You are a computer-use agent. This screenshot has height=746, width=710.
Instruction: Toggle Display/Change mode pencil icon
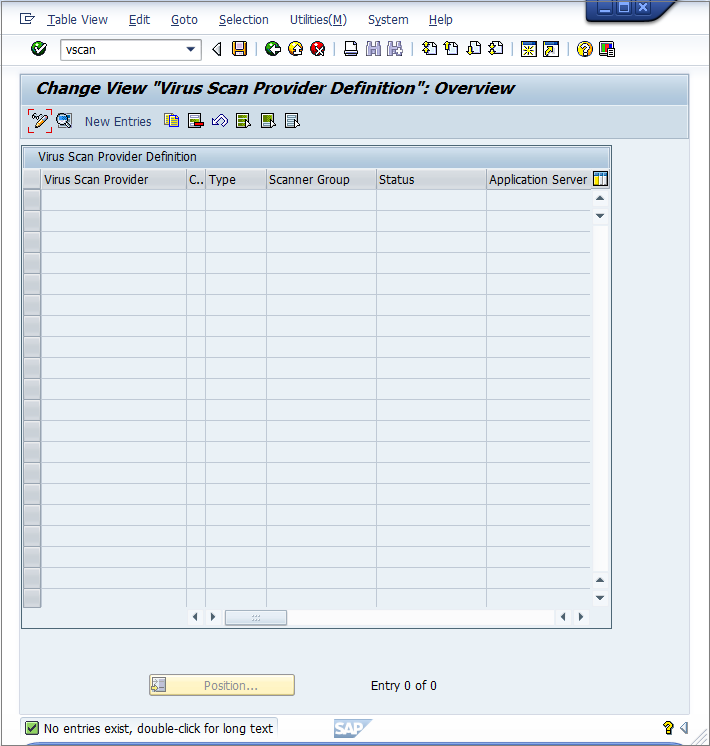coord(39,121)
